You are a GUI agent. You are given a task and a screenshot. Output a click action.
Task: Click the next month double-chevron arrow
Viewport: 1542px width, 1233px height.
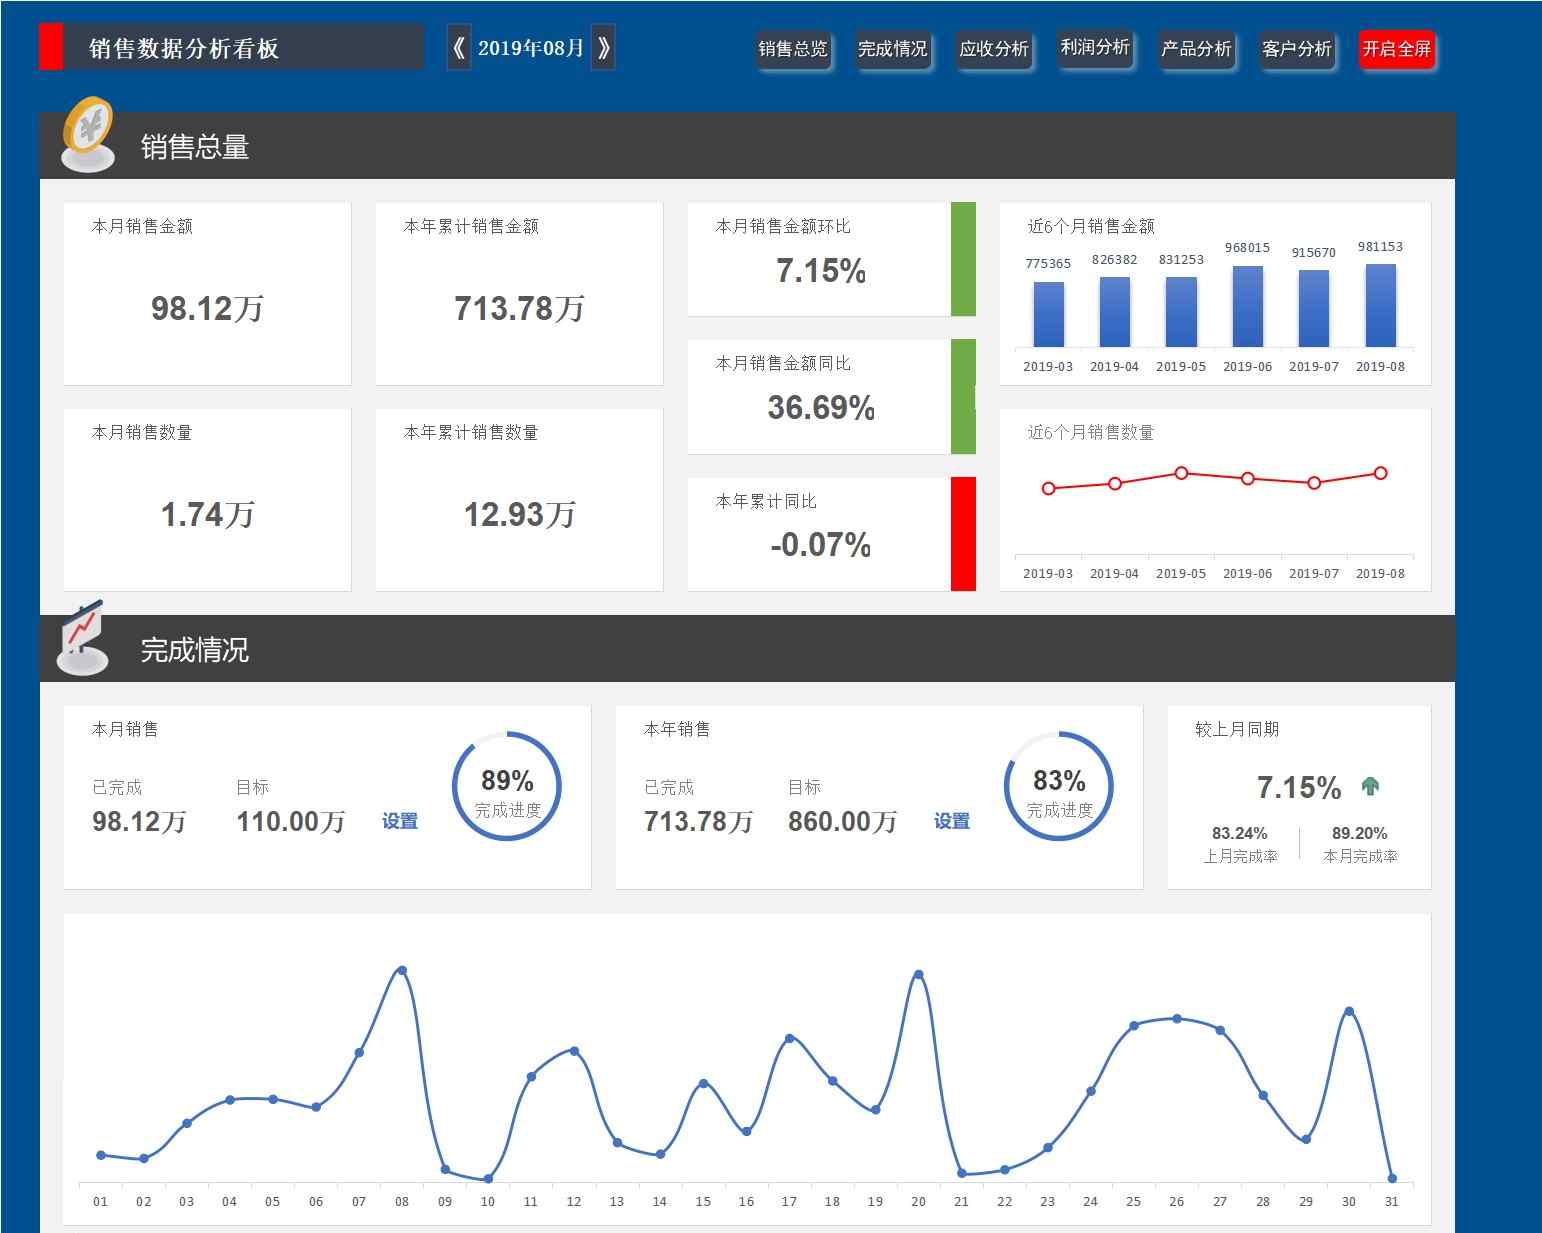click(x=603, y=48)
